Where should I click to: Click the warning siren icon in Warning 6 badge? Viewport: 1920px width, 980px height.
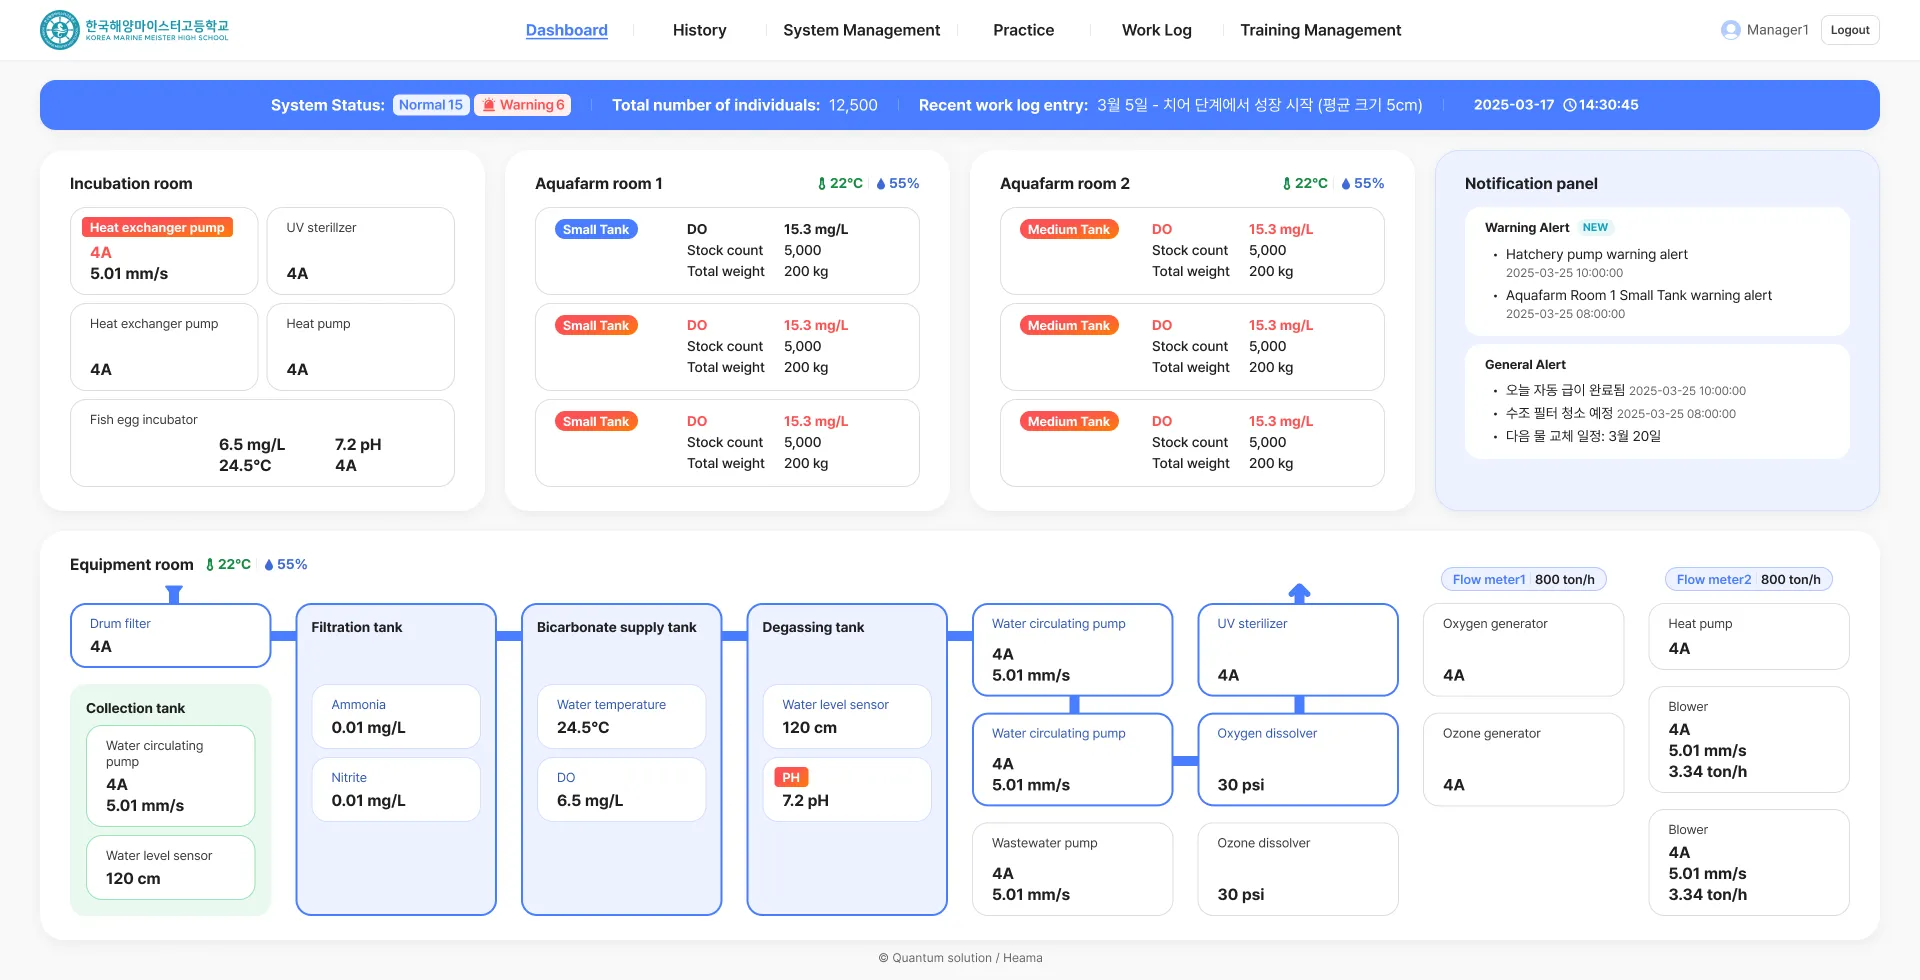[x=489, y=105]
